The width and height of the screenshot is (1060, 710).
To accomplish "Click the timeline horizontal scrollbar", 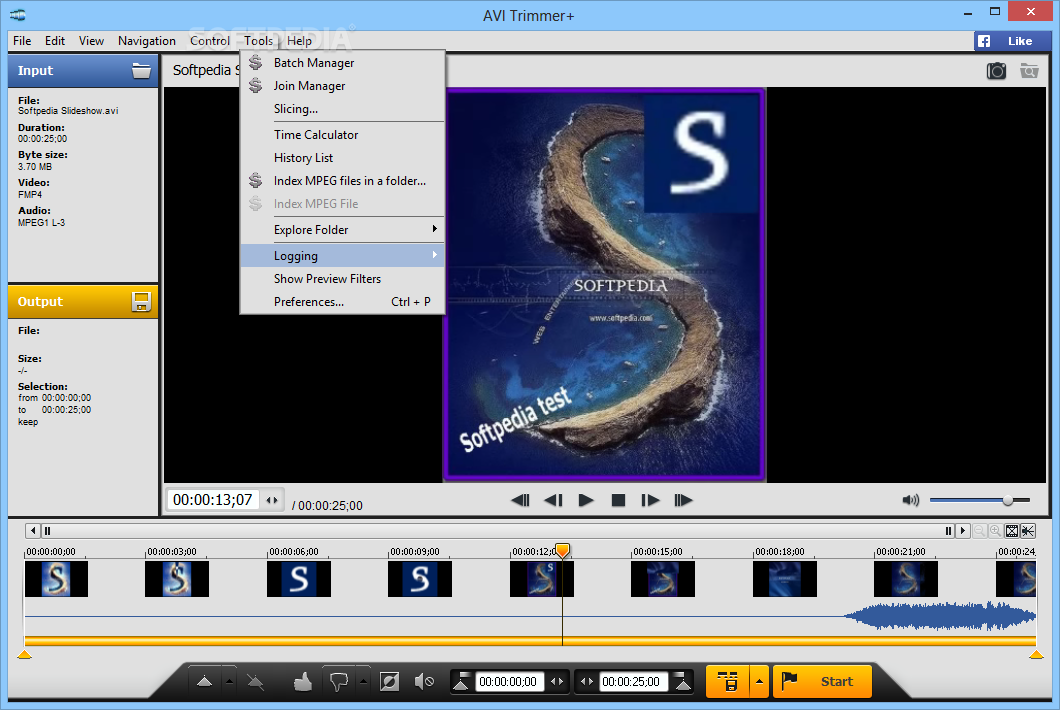I will click(x=498, y=531).
